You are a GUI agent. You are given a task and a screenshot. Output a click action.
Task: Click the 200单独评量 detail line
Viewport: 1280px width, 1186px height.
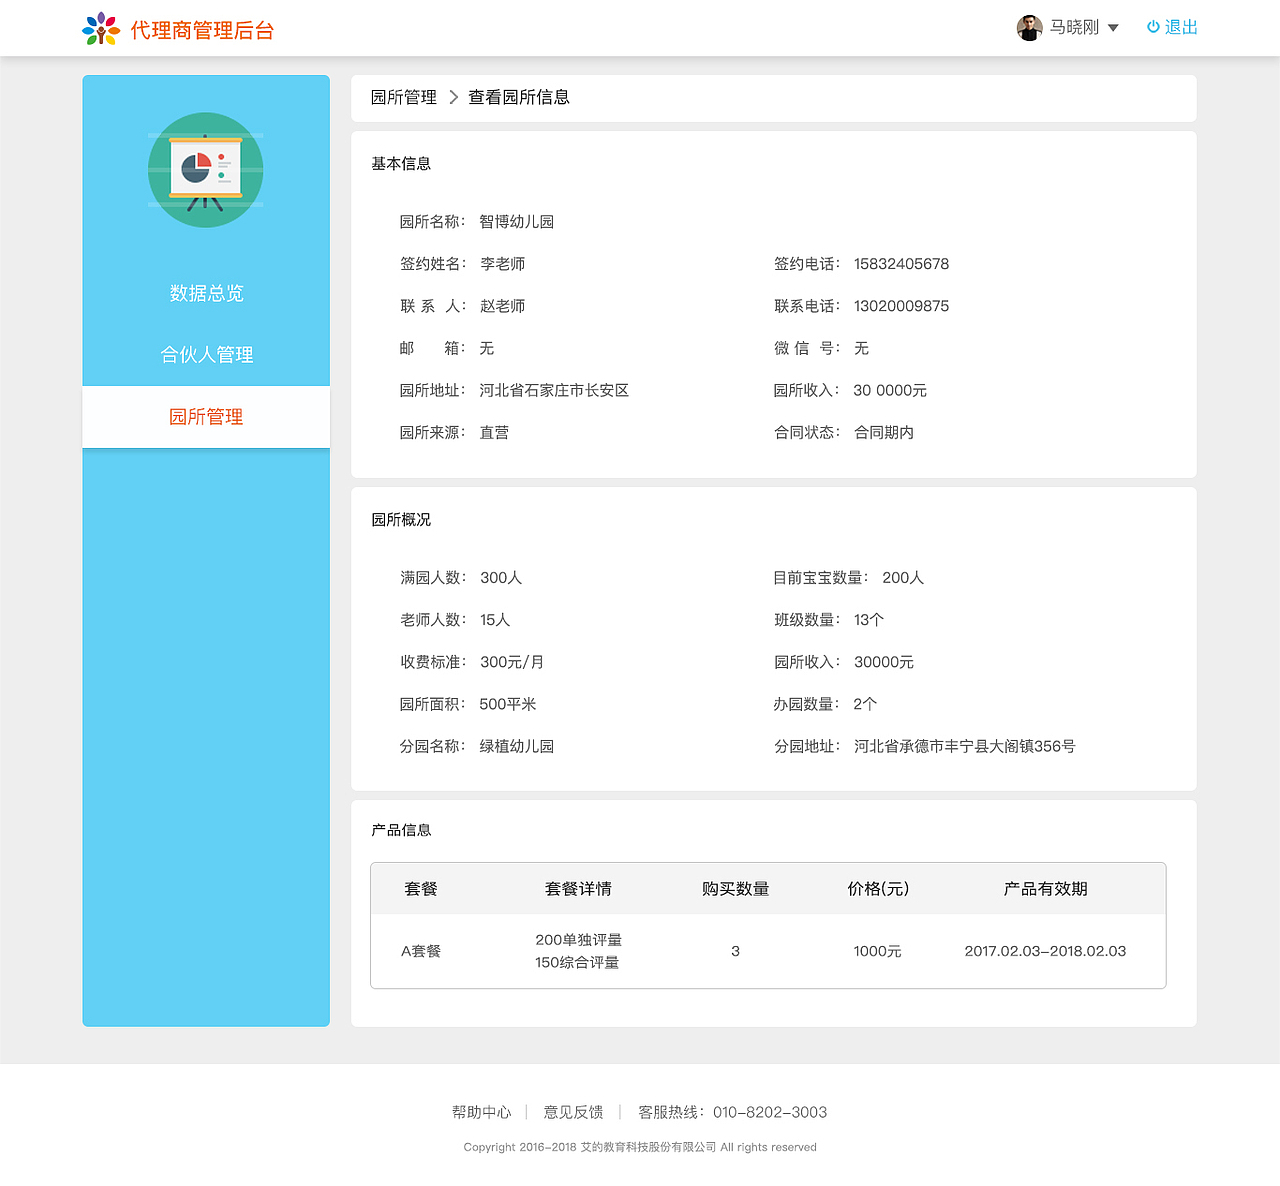pyautogui.click(x=578, y=940)
